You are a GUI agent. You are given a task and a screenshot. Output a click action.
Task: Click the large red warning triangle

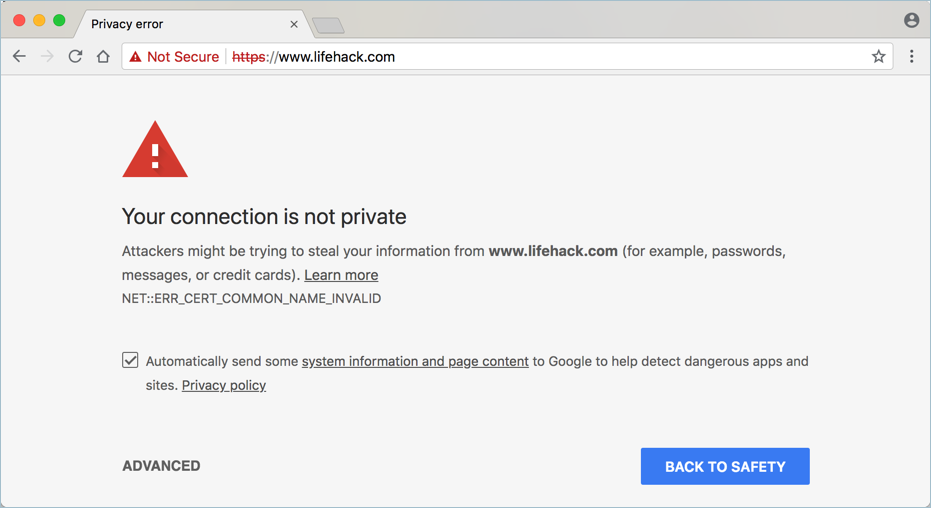[x=155, y=151]
